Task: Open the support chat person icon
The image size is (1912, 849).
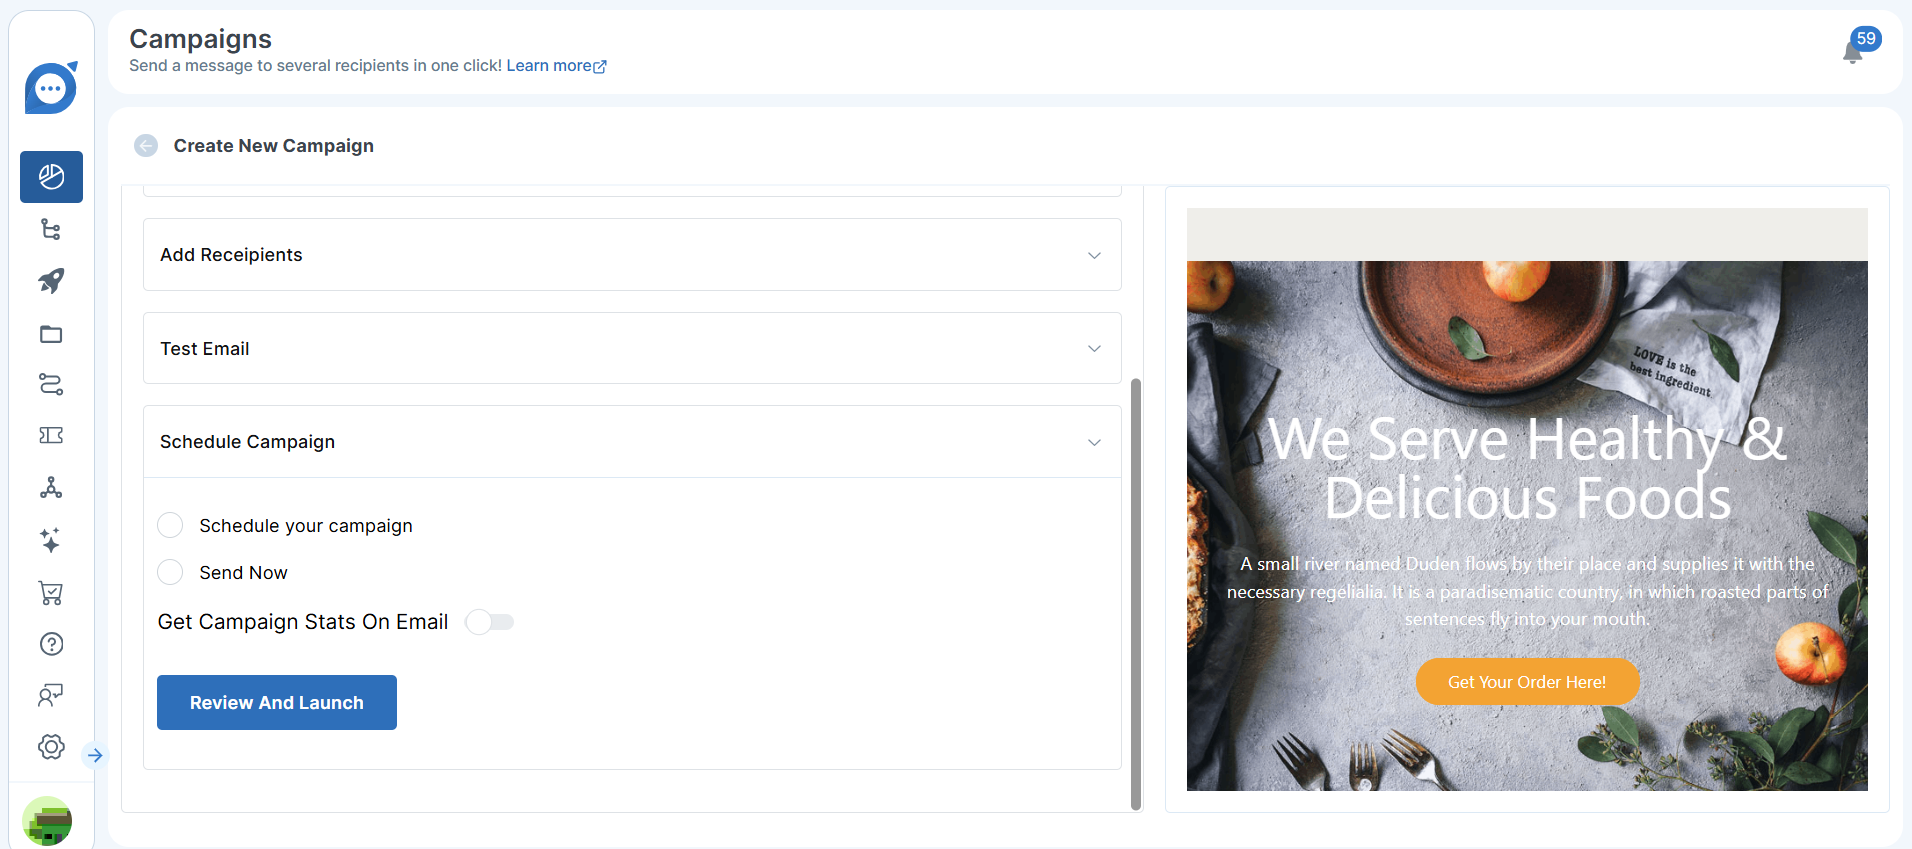Action: [51, 695]
